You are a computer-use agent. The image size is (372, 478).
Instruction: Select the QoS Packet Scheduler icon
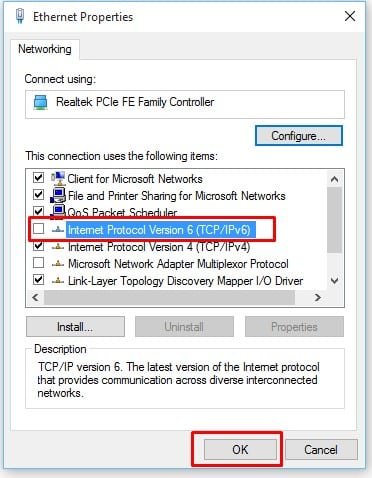click(58, 212)
